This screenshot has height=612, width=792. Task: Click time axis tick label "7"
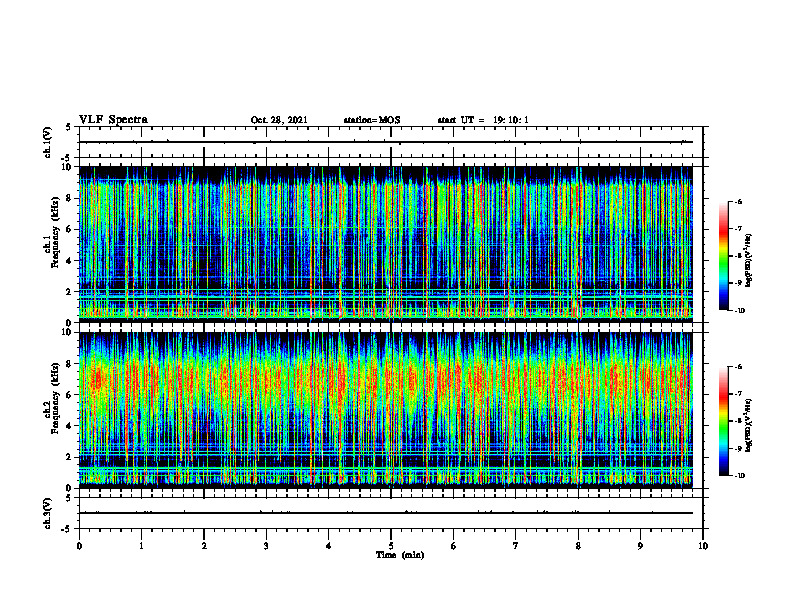click(516, 546)
